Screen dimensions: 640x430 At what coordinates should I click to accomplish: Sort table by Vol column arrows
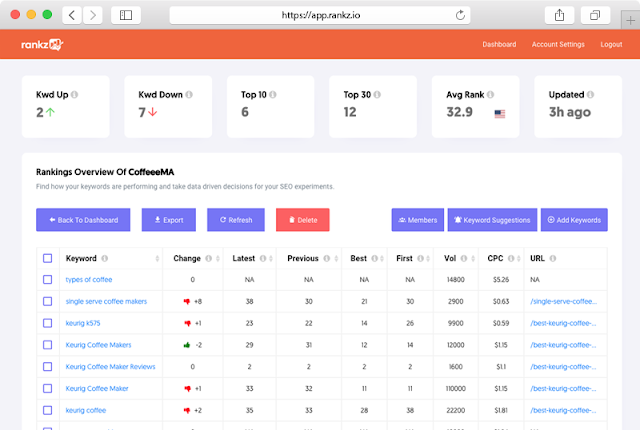tap(473, 258)
